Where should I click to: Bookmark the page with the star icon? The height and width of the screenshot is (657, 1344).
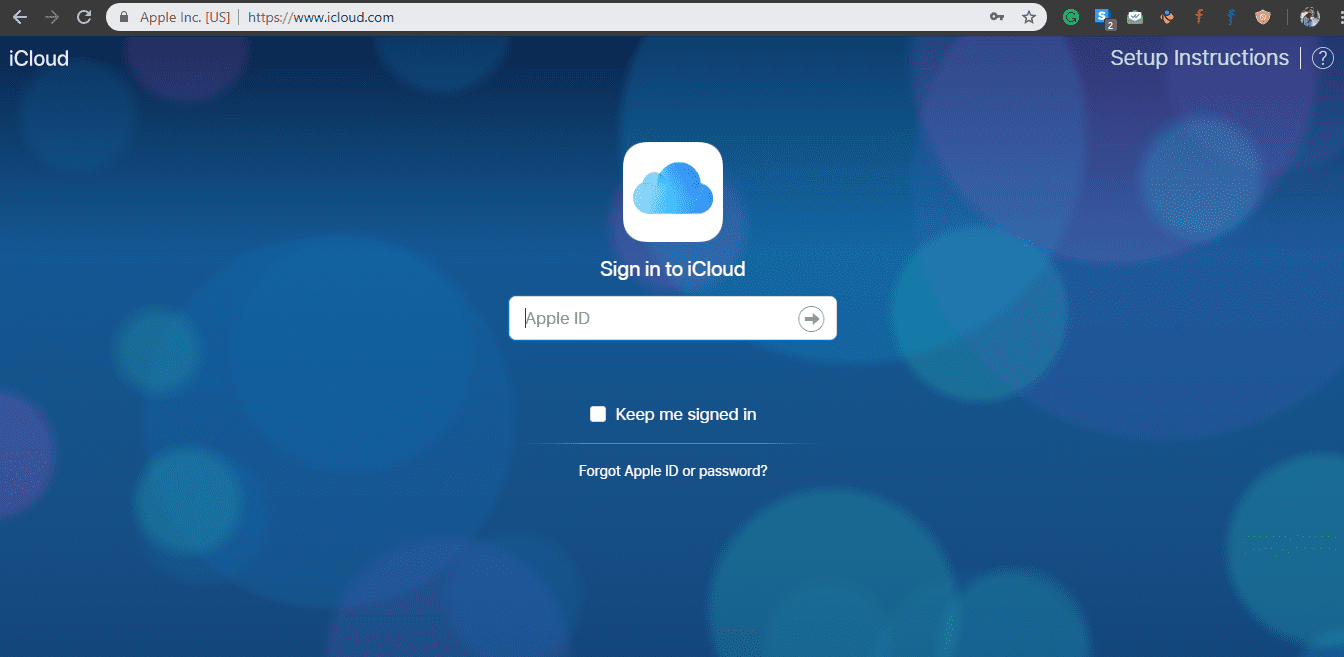(1029, 17)
